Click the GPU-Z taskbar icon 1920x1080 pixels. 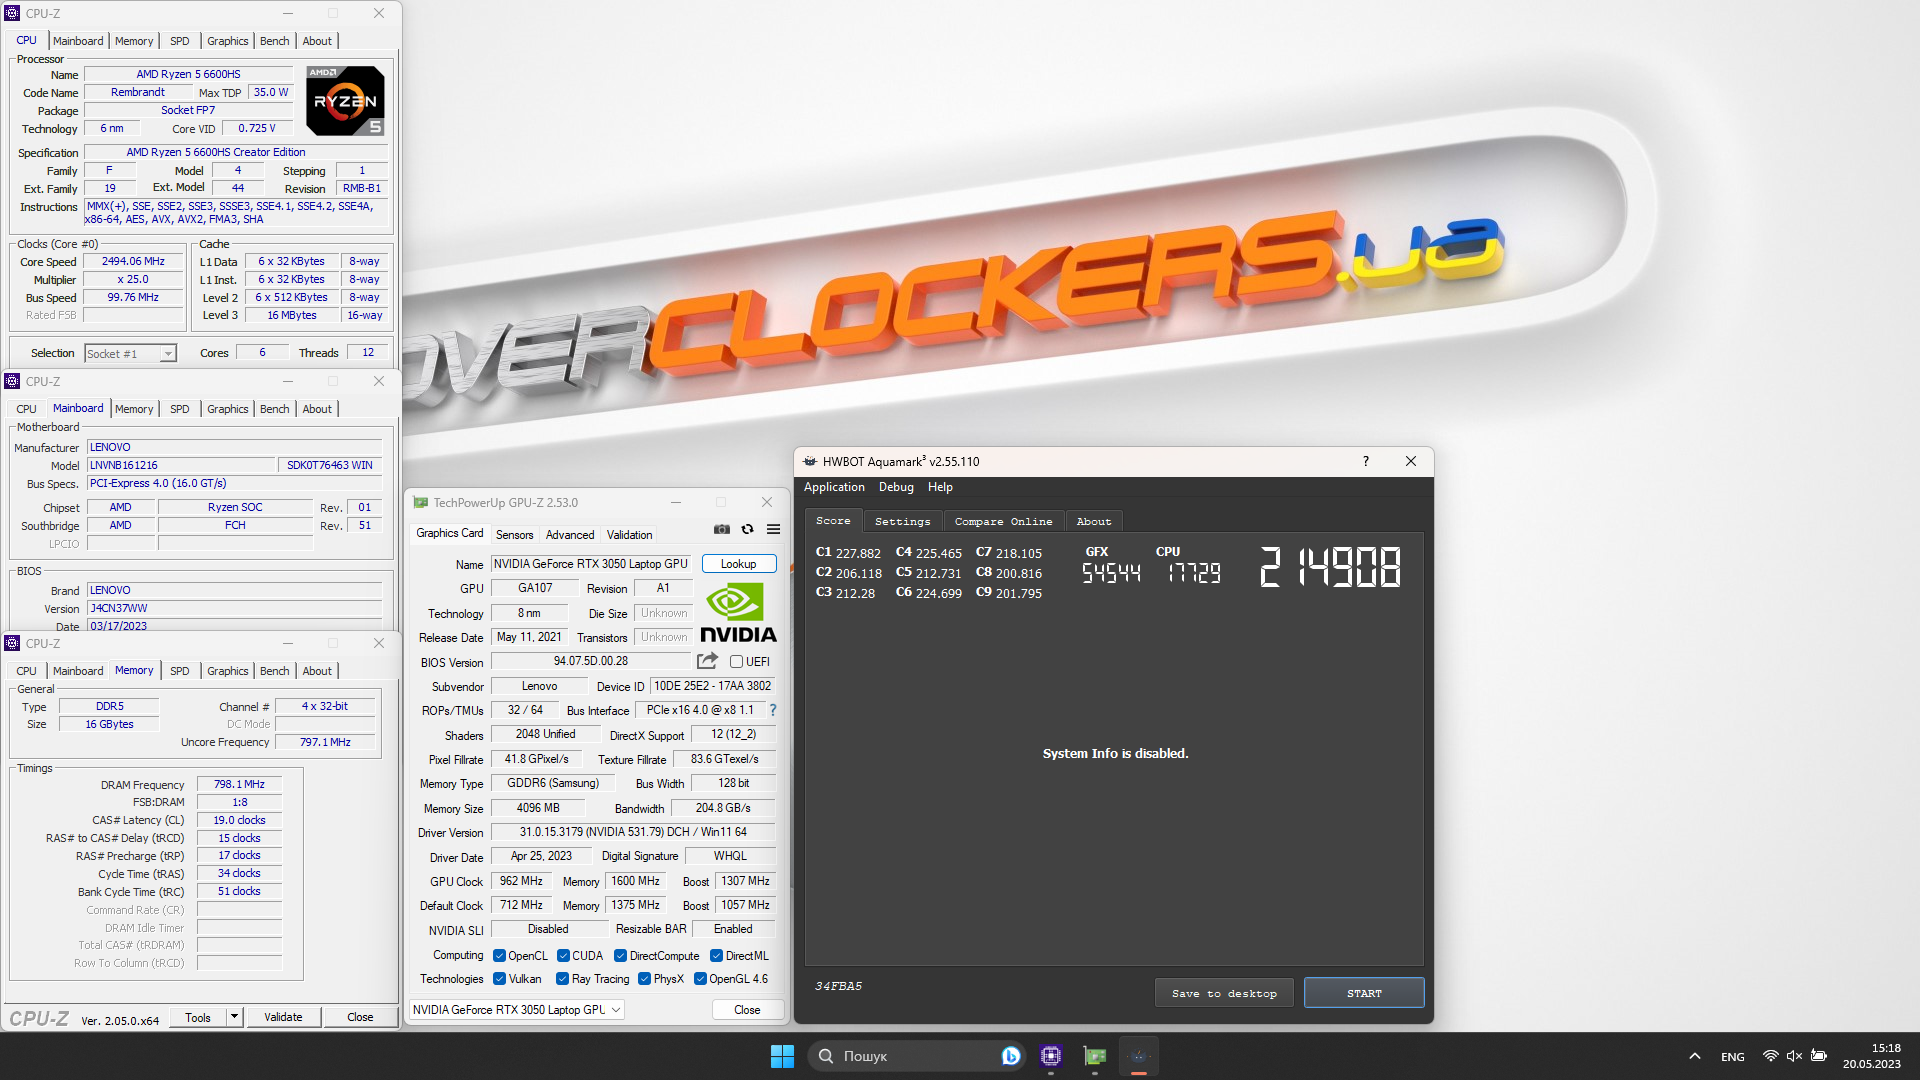click(1095, 1056)
